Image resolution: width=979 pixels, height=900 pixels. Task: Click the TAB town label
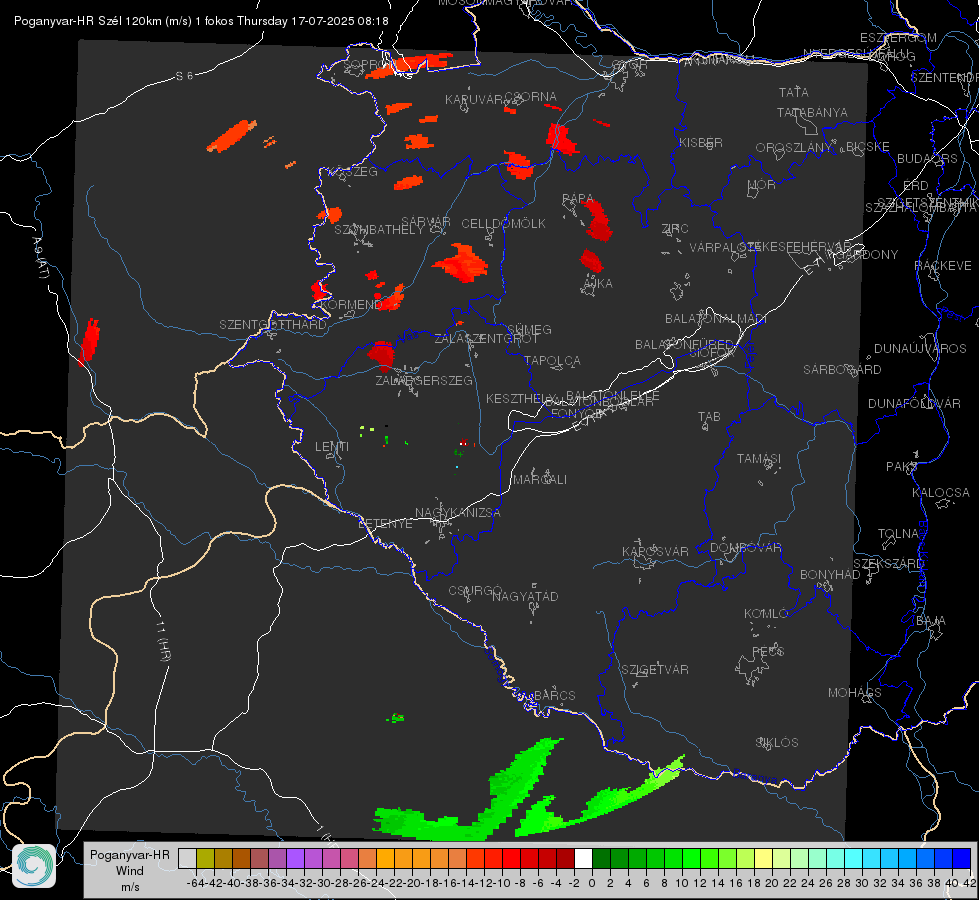click(x=709, y=416)
